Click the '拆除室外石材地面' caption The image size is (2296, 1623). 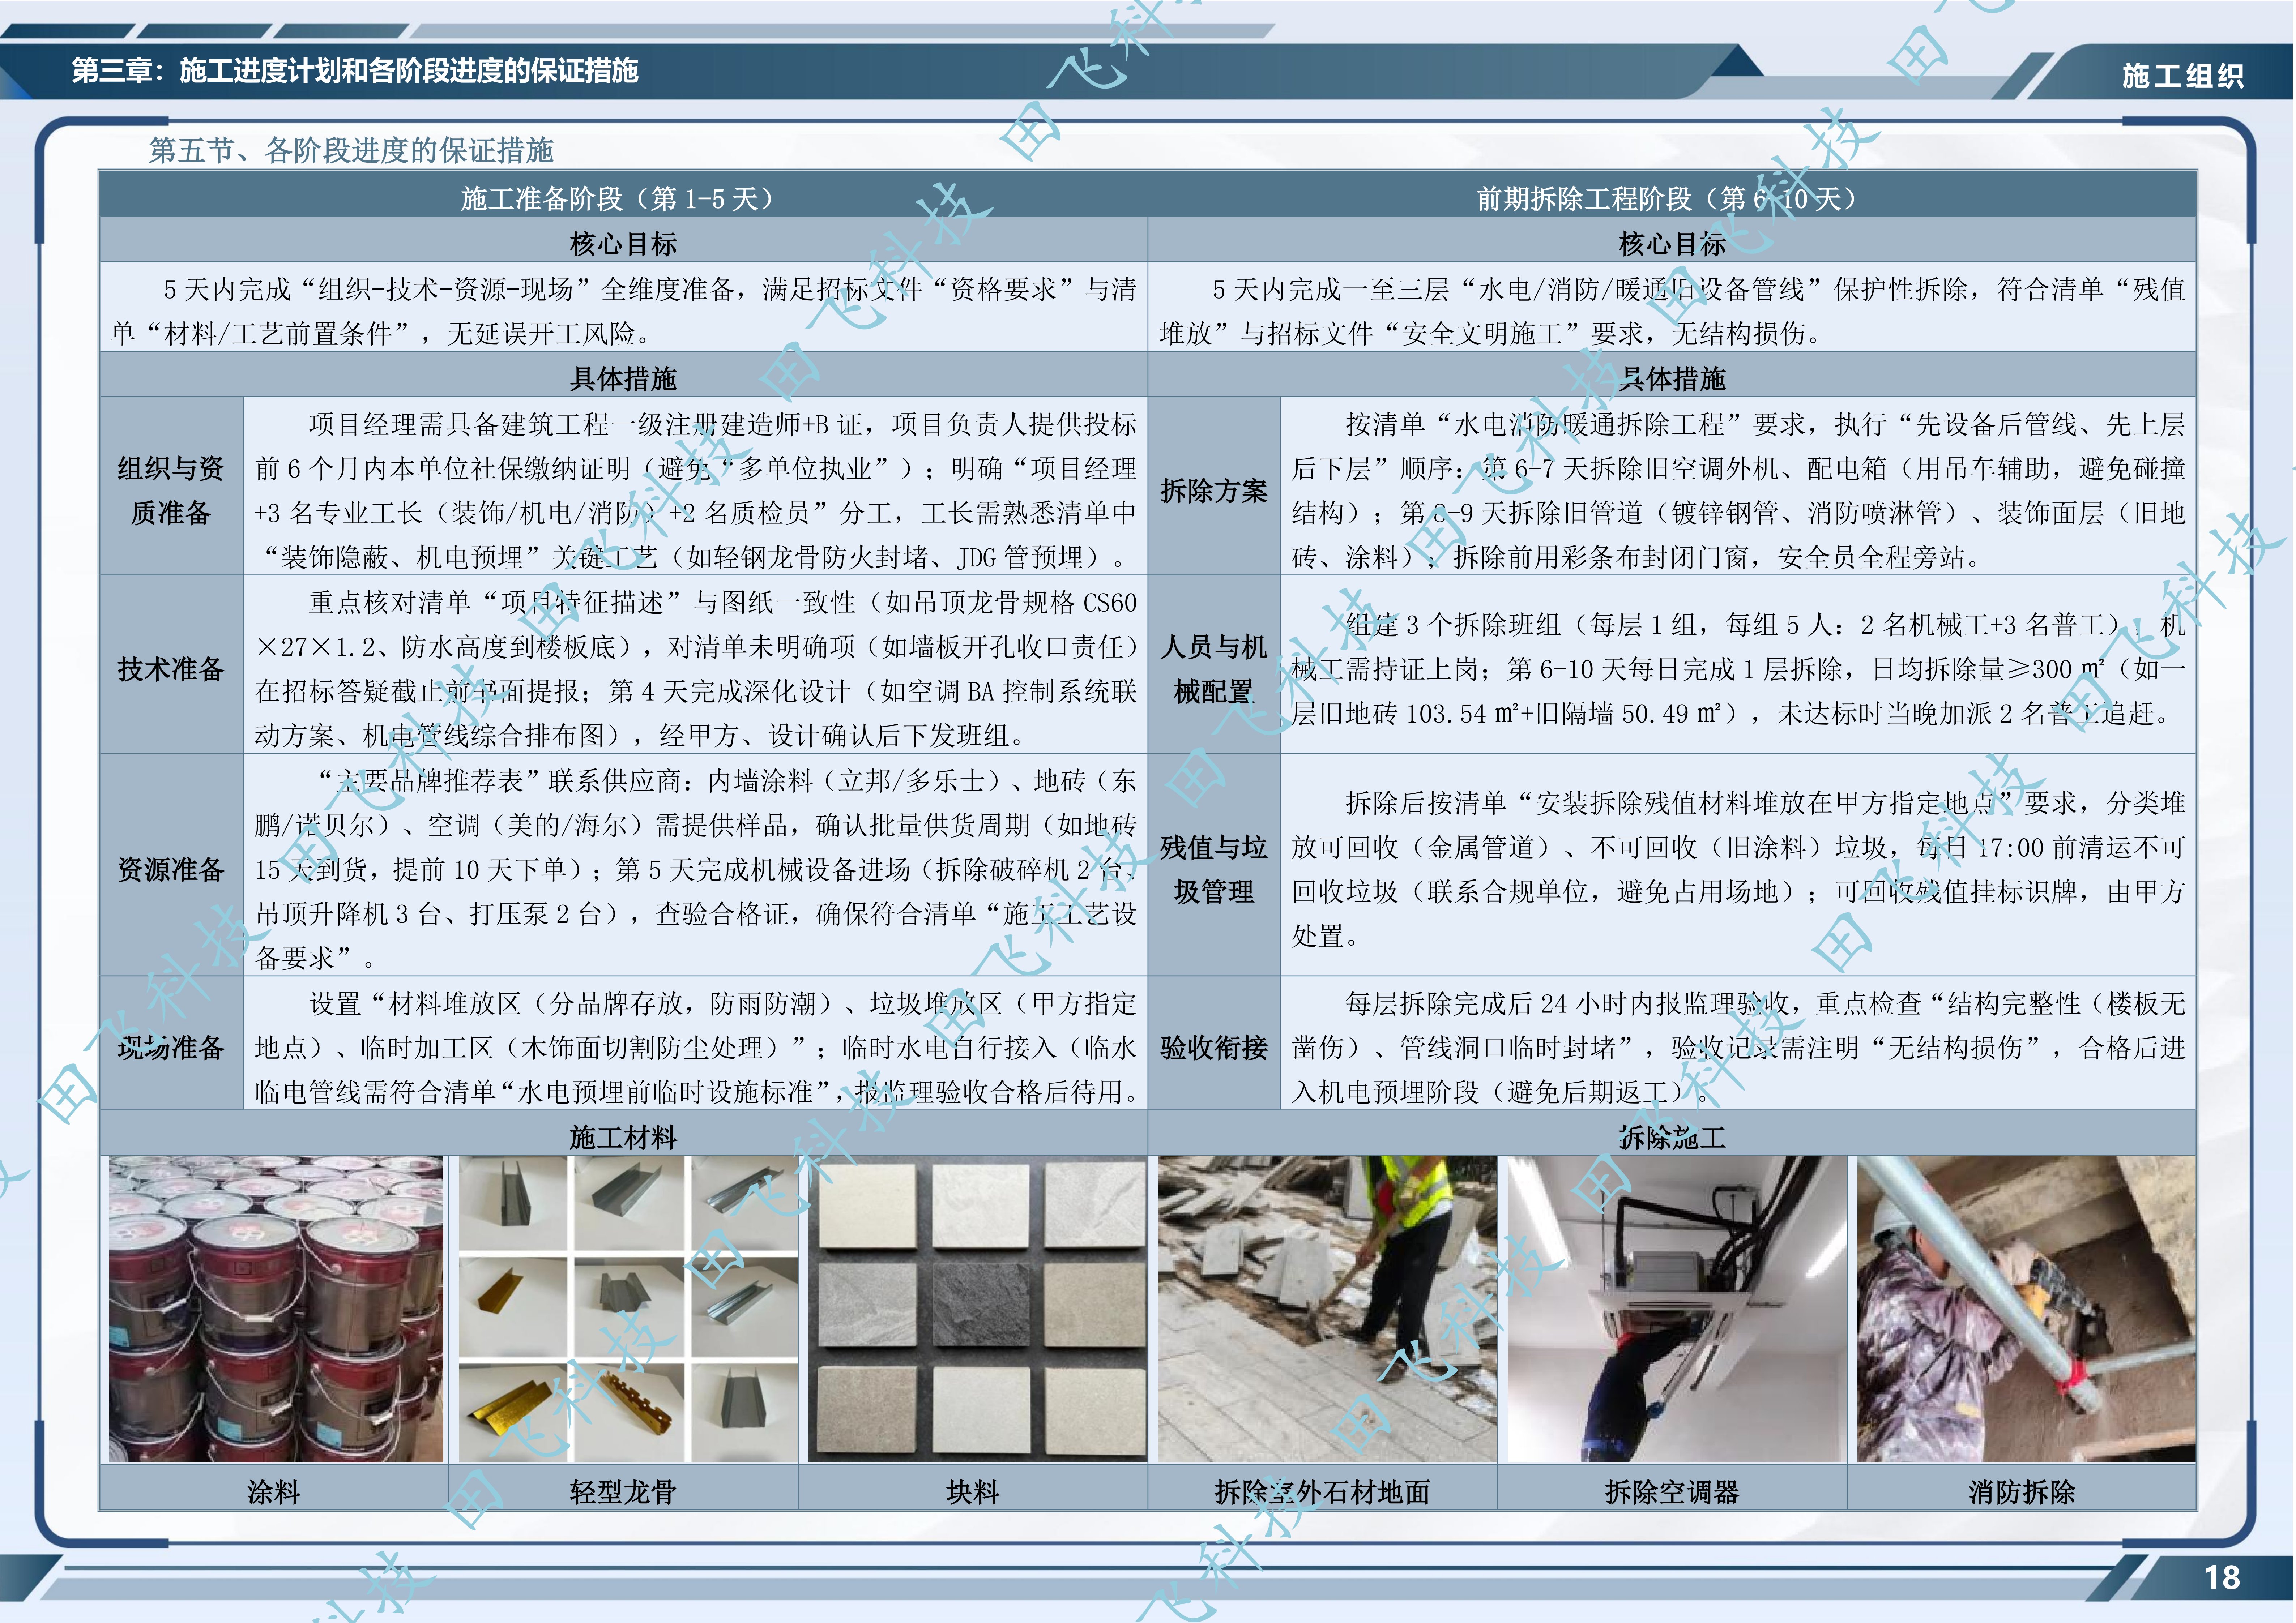pos(1322,1492)
